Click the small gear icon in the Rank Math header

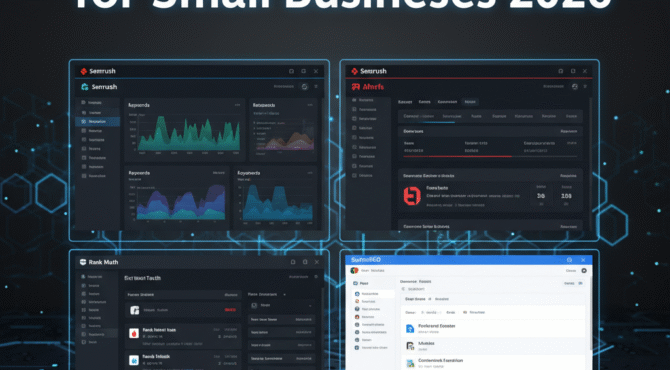click(x=316, y=277)
